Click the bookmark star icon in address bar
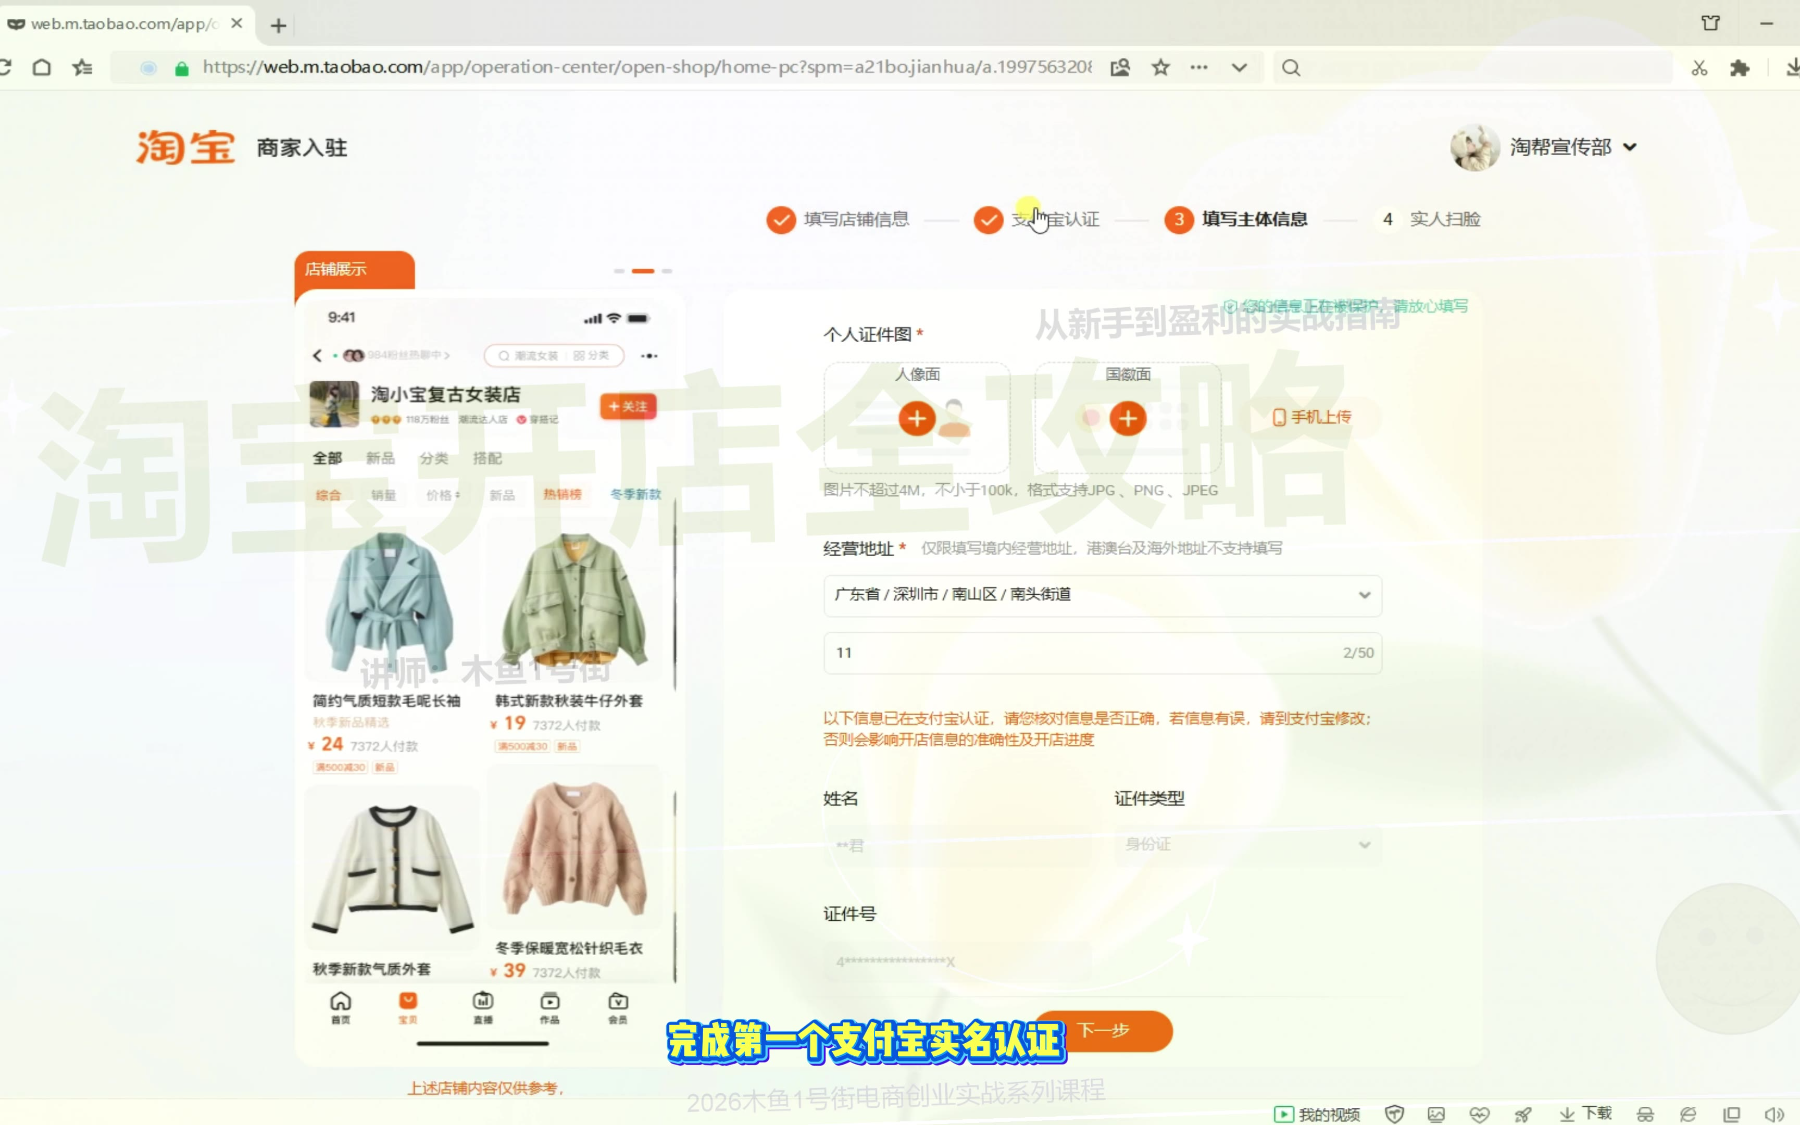This screenshot has width=1800, height=1125. tap(1160, 68)
